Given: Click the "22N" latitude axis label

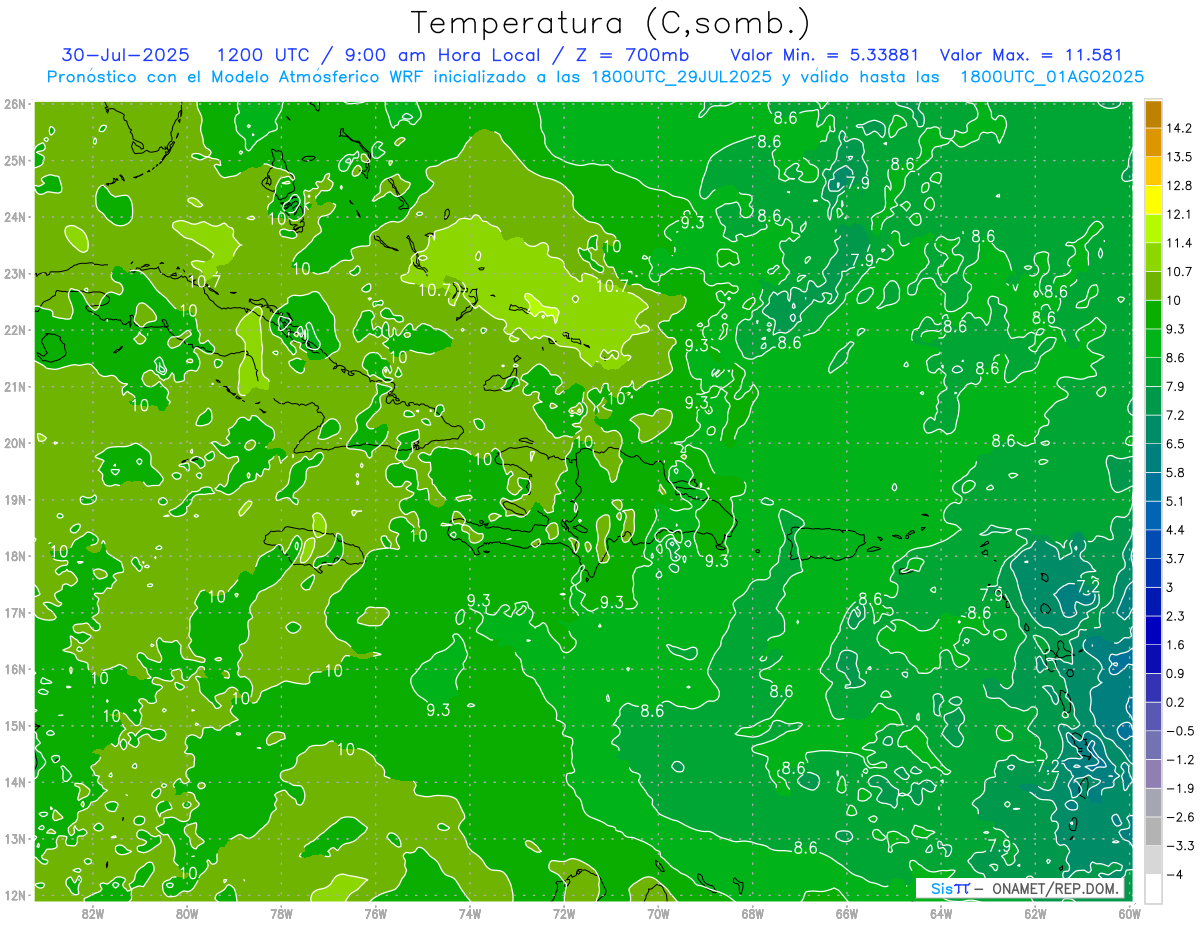Looking at the screenshot, I should coord(15,330).
